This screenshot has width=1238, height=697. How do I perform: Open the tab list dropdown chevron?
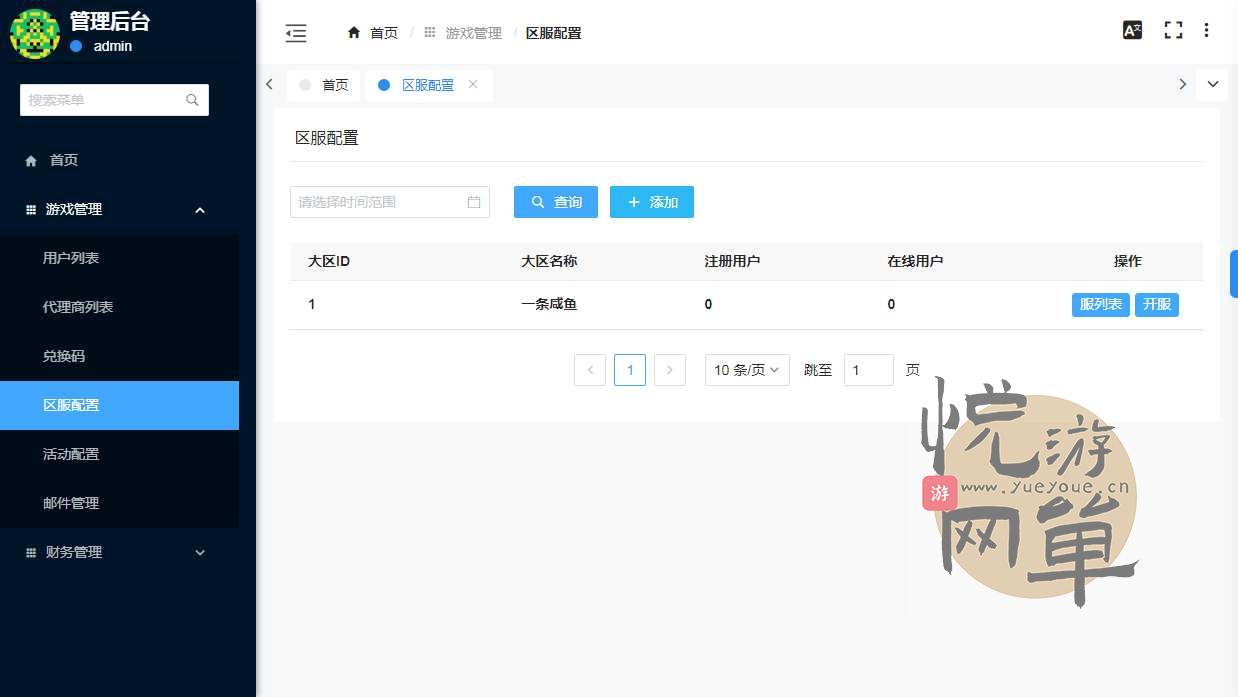[x=1212, y=84]
